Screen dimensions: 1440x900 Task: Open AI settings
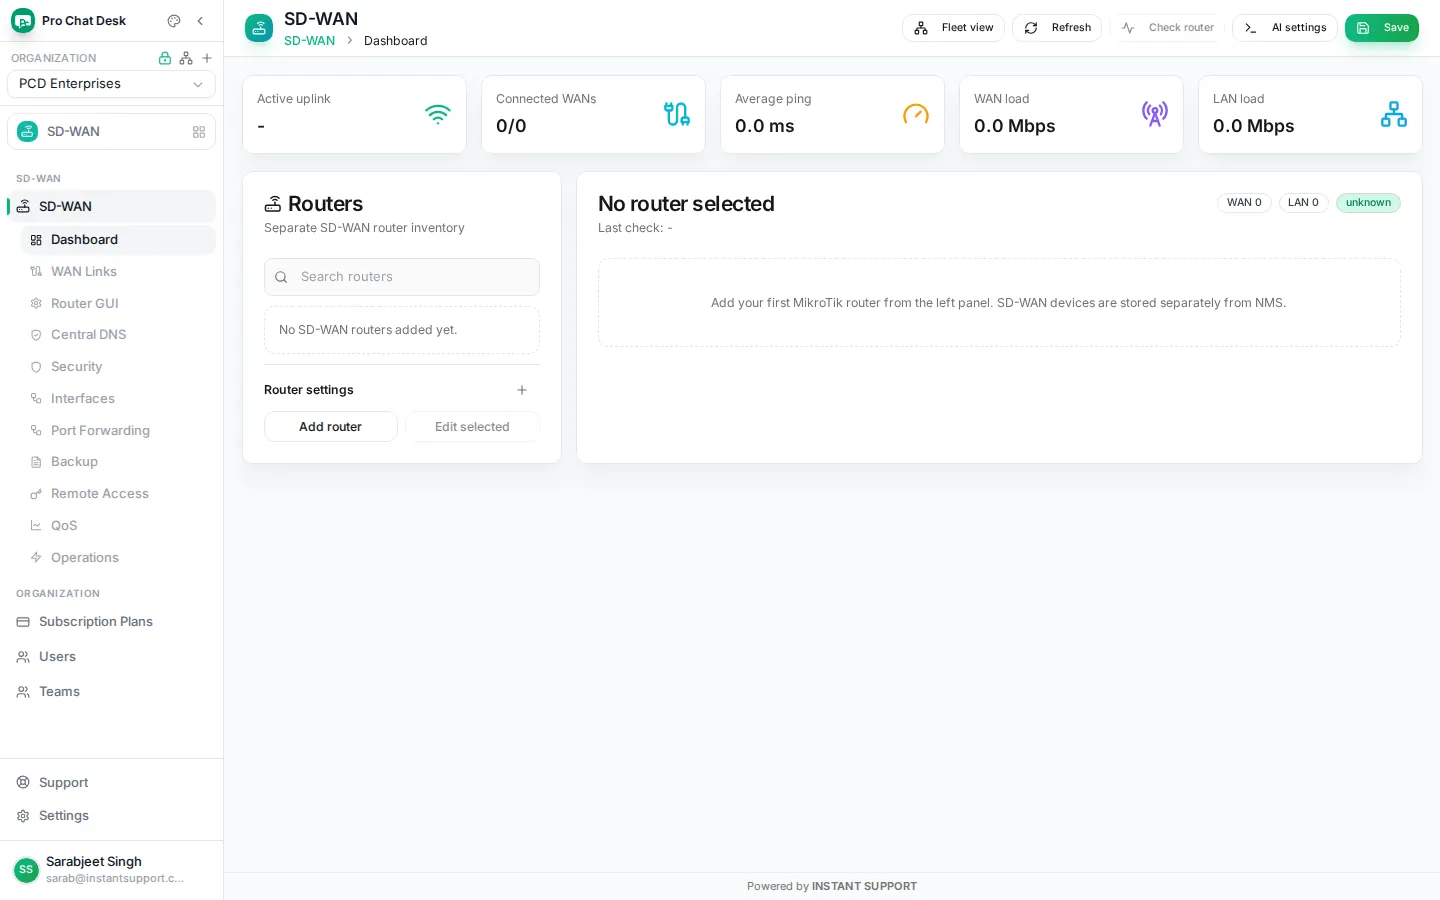coord(1285,28)
